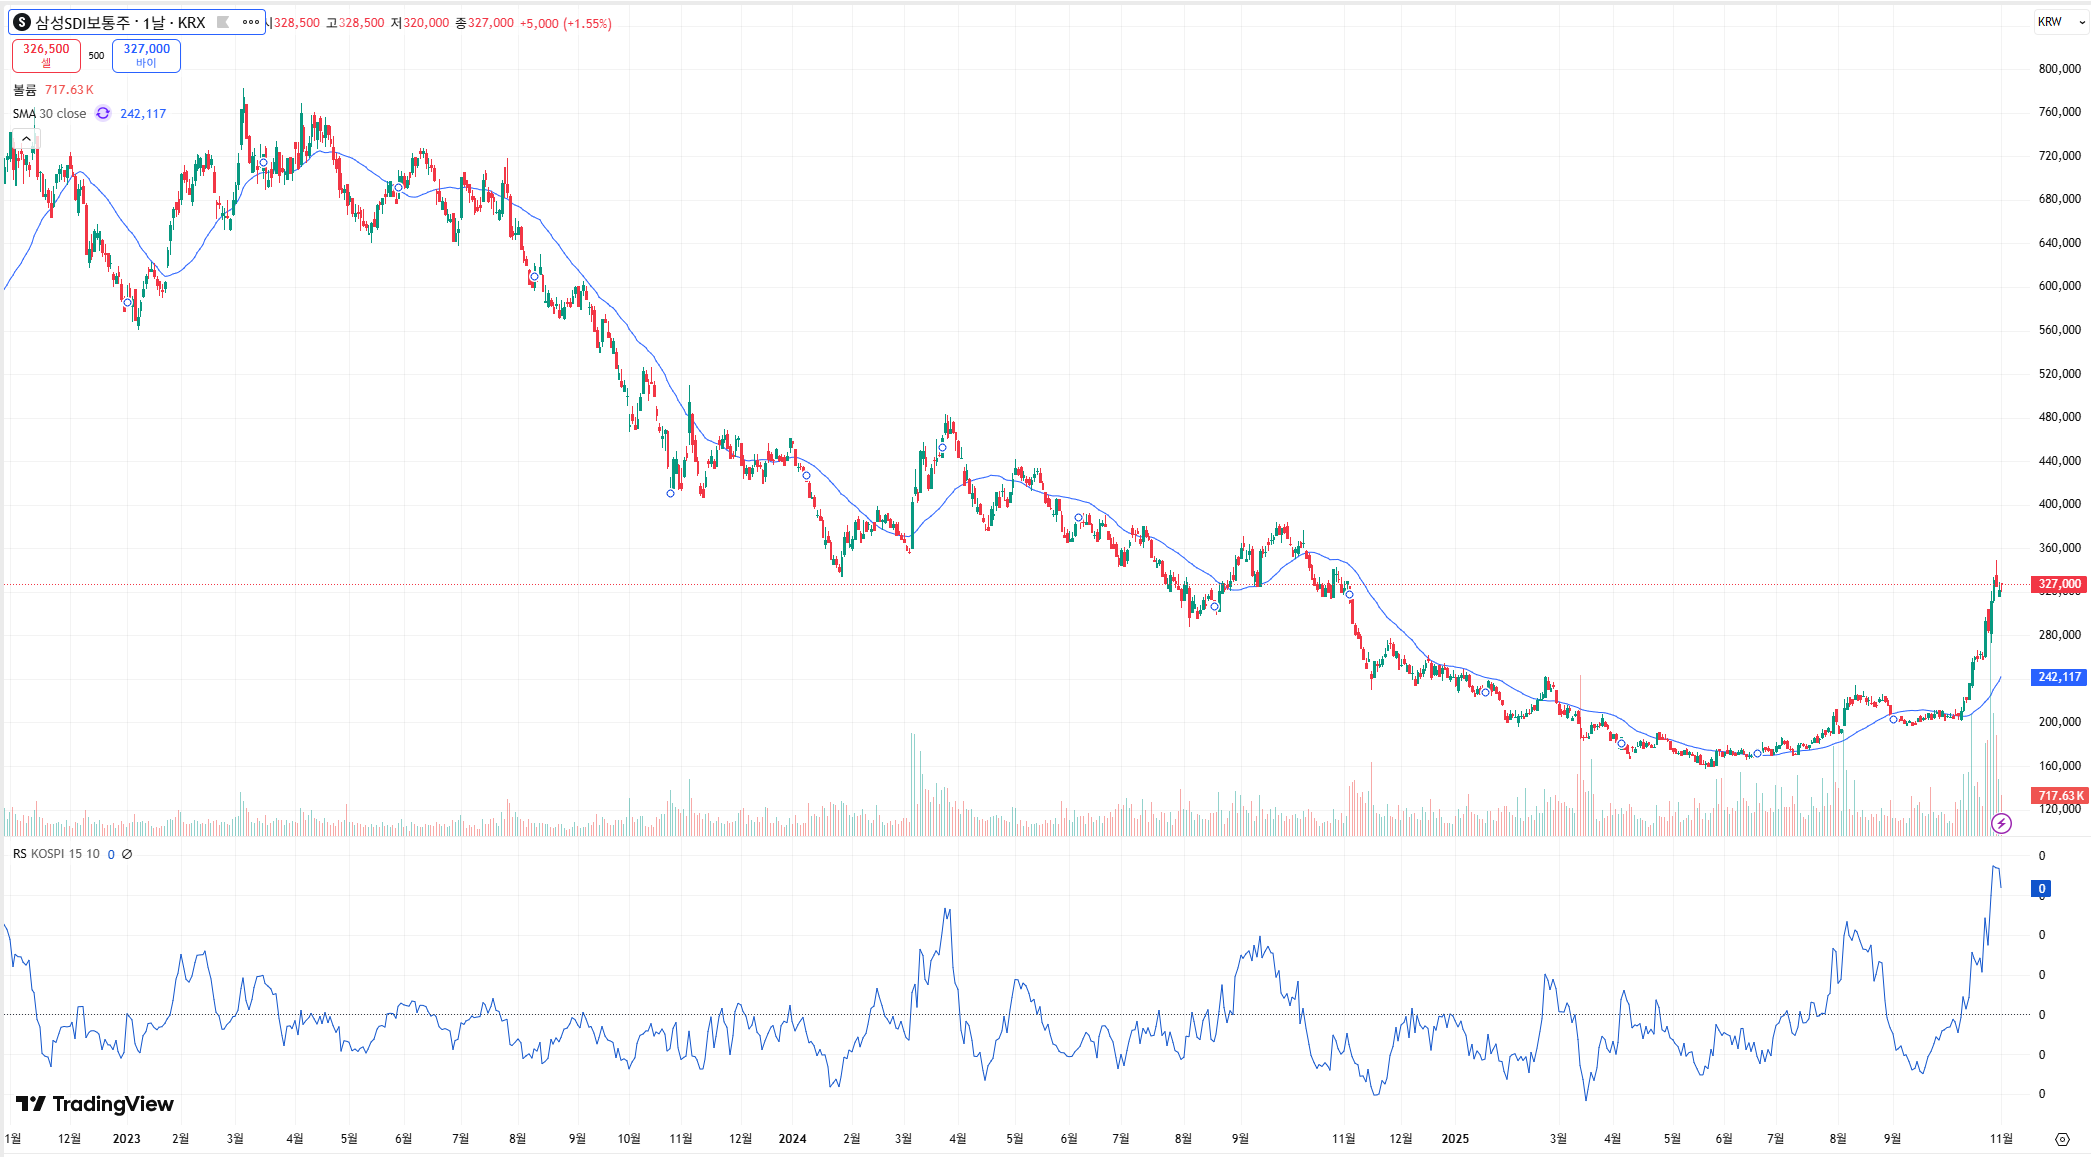2091x1157 pixels.
Task: Open chart settings gear at bottom right
Action: (2062, 1139)
